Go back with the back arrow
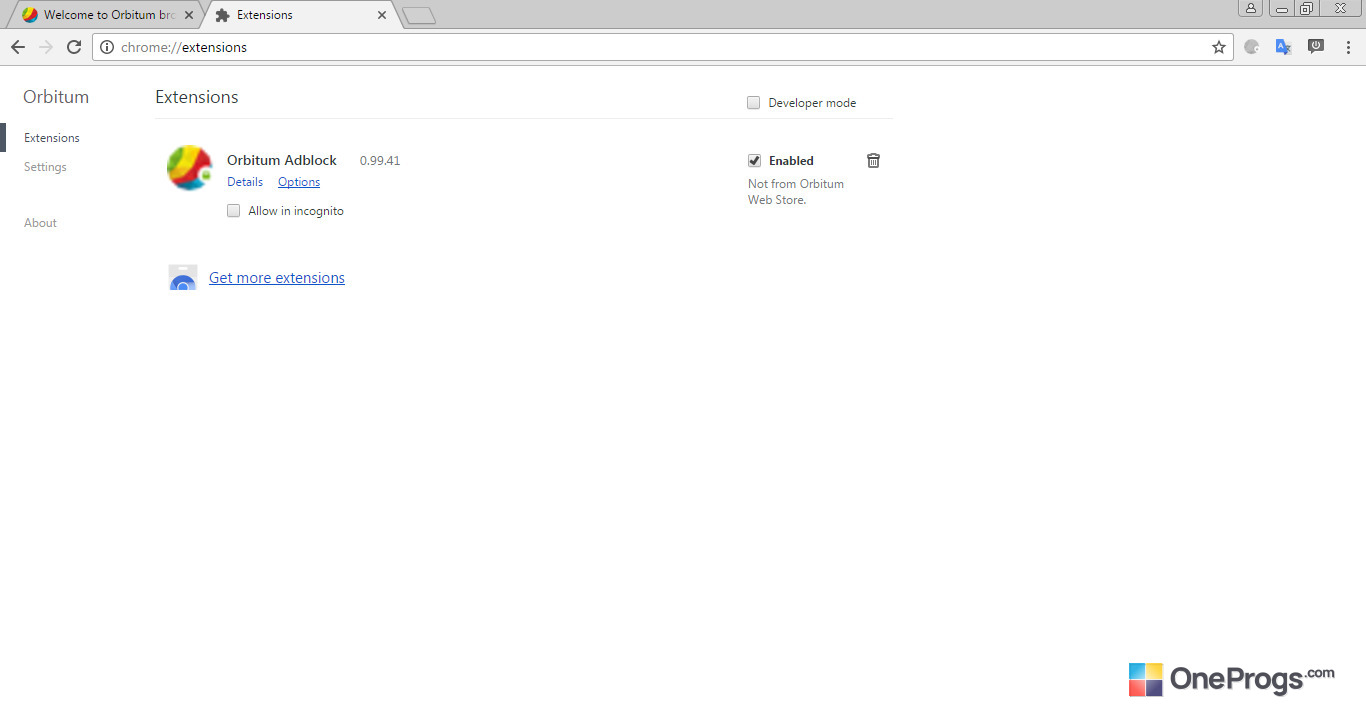Screen dimensions: 1366x728 point(18,47)
